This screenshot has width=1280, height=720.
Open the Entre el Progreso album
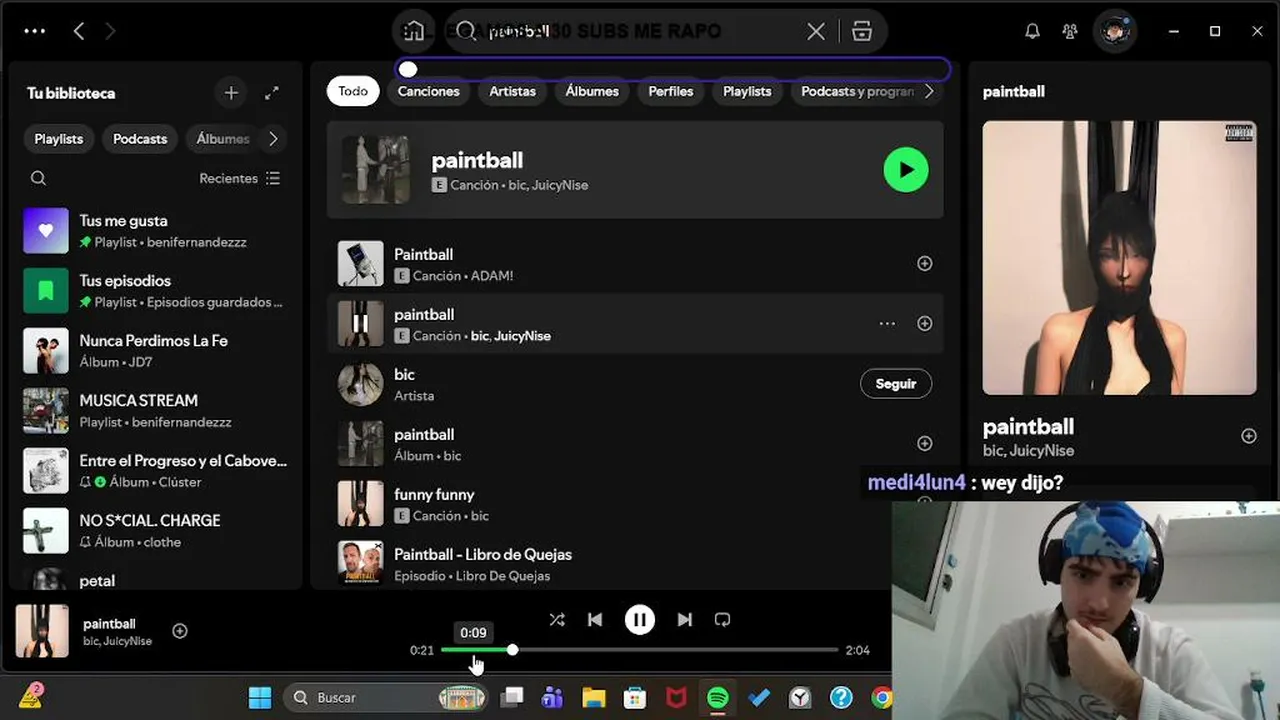tap(155, 471)
